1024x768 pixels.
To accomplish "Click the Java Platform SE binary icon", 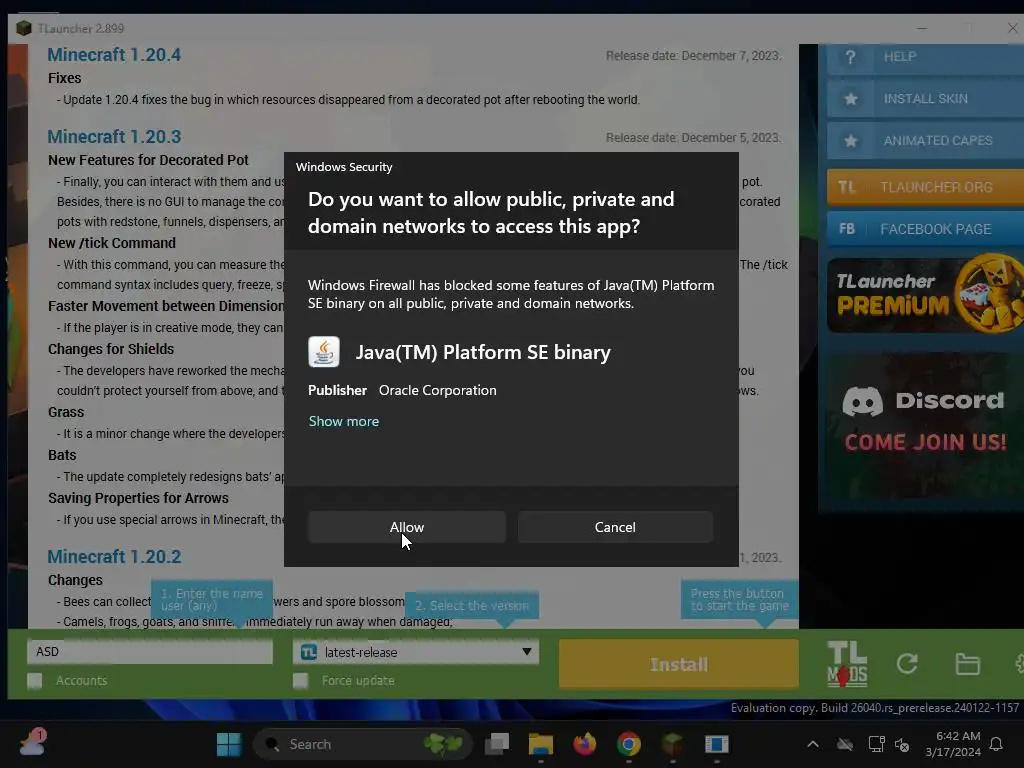I will (324, 352).
